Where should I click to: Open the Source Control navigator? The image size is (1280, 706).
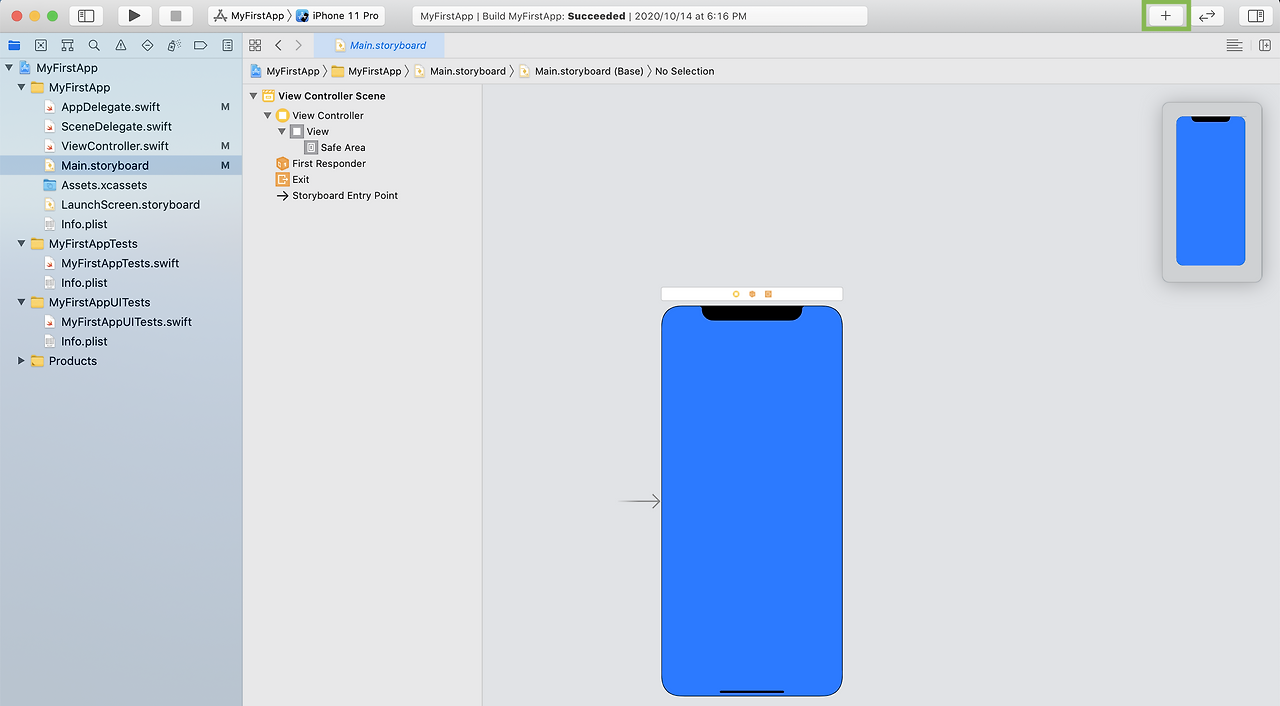coord(41,45)
